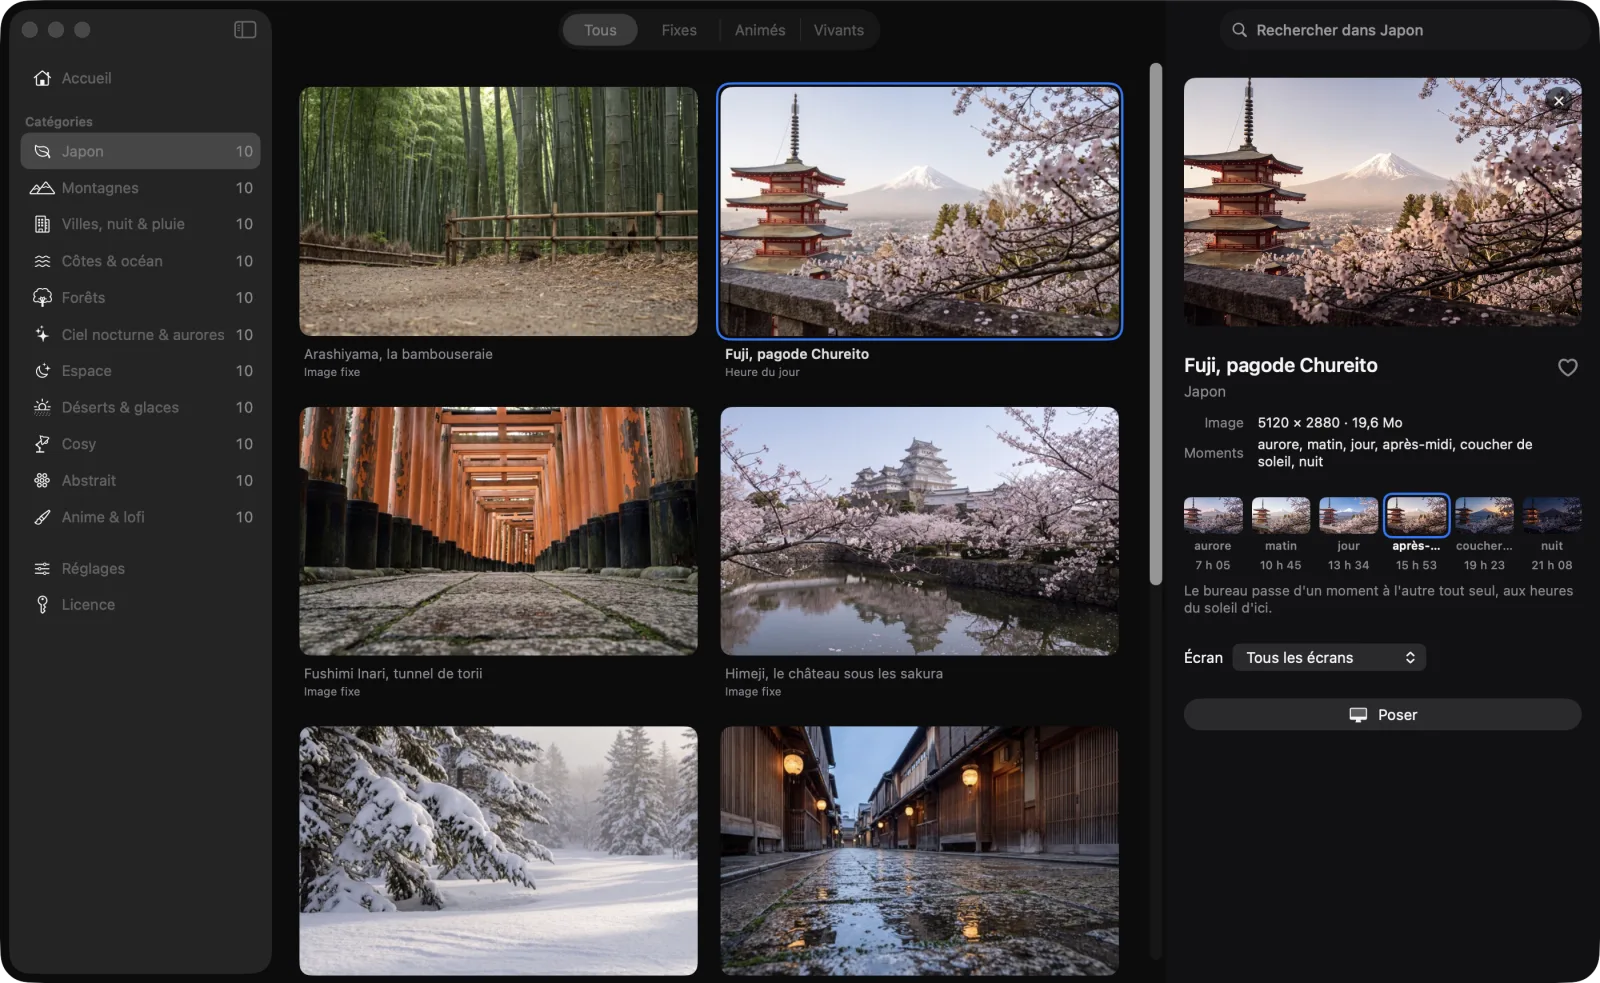The image size is (1600, 983).
Task: Open the Déserts & glaces sun icon
Action: tap(42, 407)
